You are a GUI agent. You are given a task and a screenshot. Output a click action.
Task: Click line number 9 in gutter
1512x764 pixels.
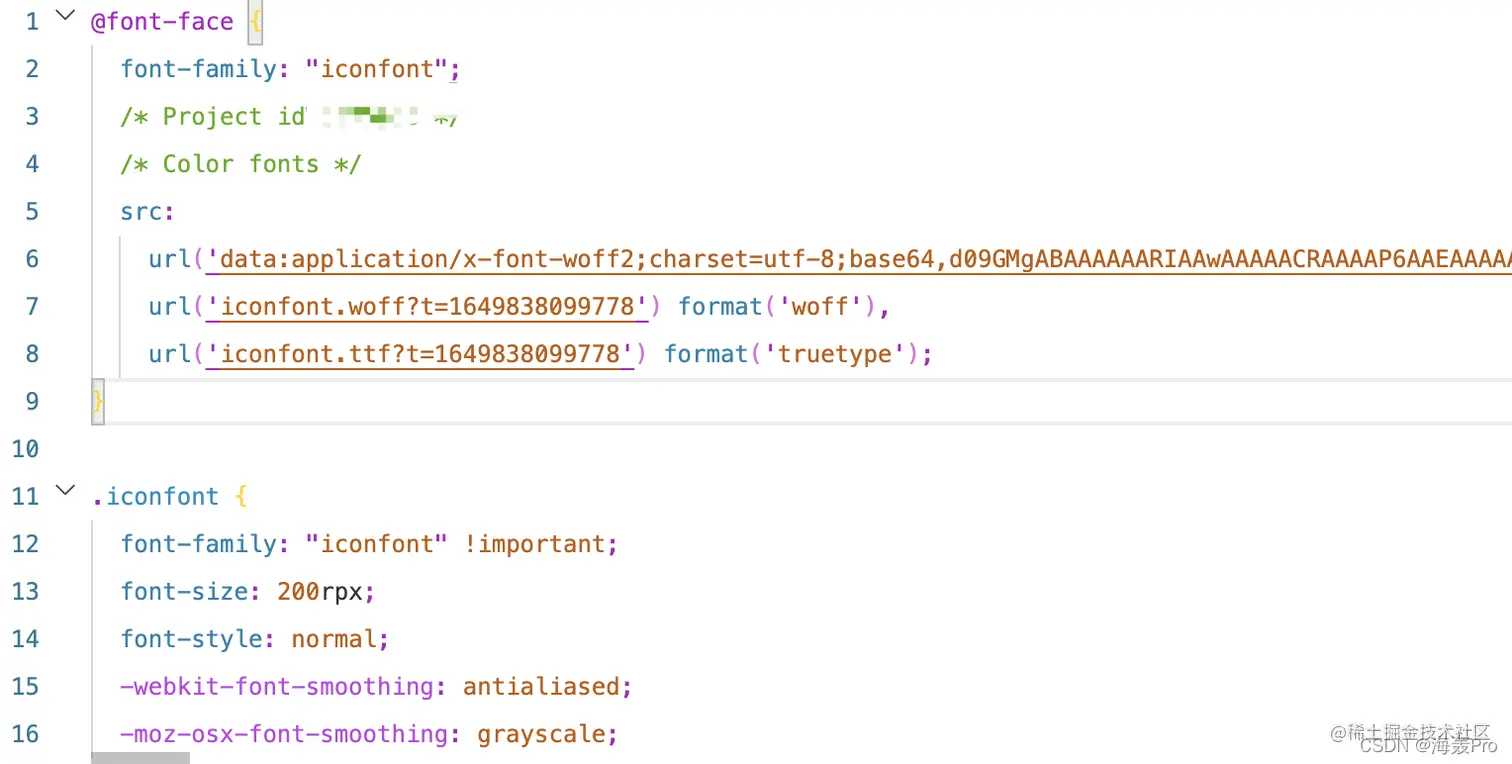click(x=32, y=401)
